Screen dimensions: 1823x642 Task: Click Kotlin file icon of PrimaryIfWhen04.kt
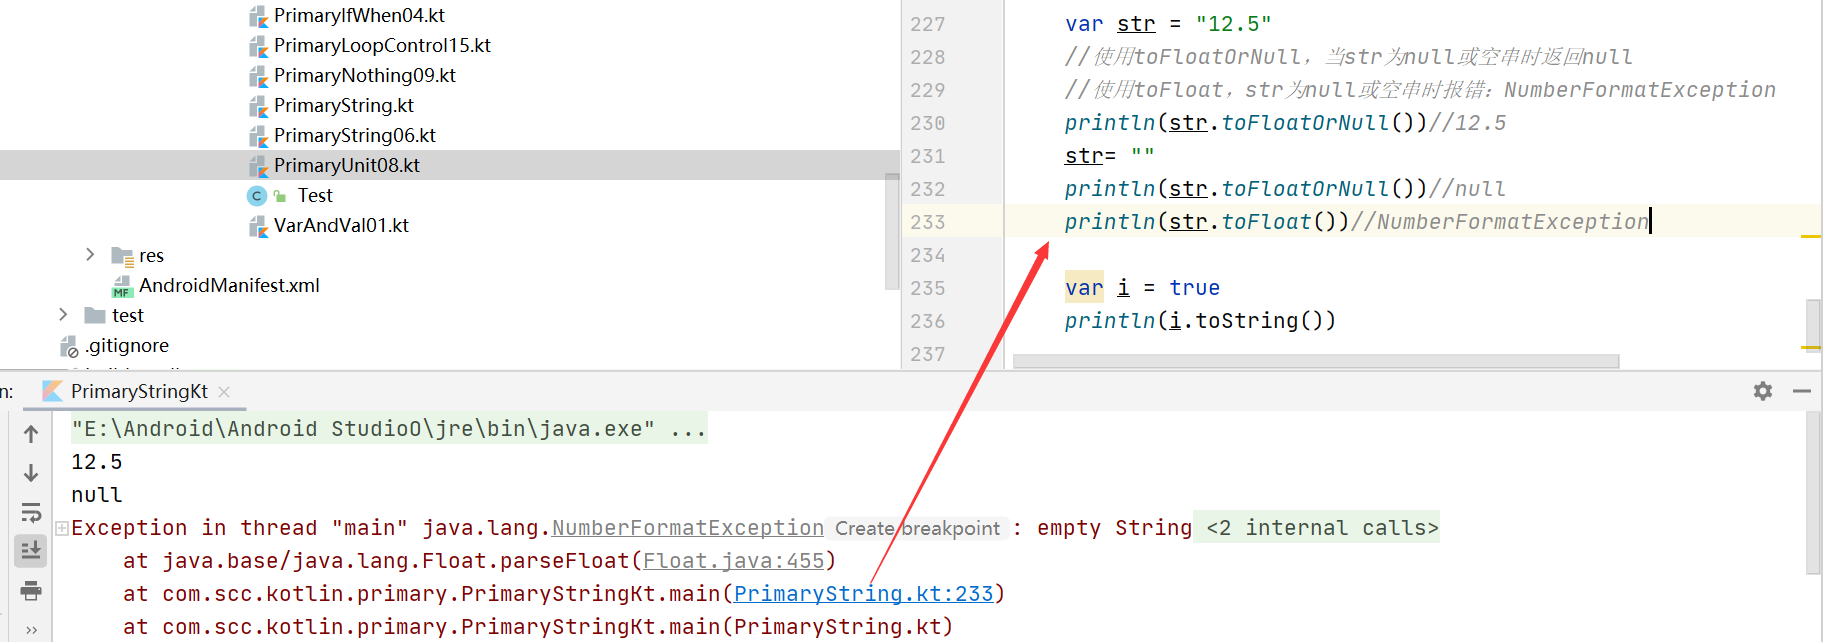258,16
